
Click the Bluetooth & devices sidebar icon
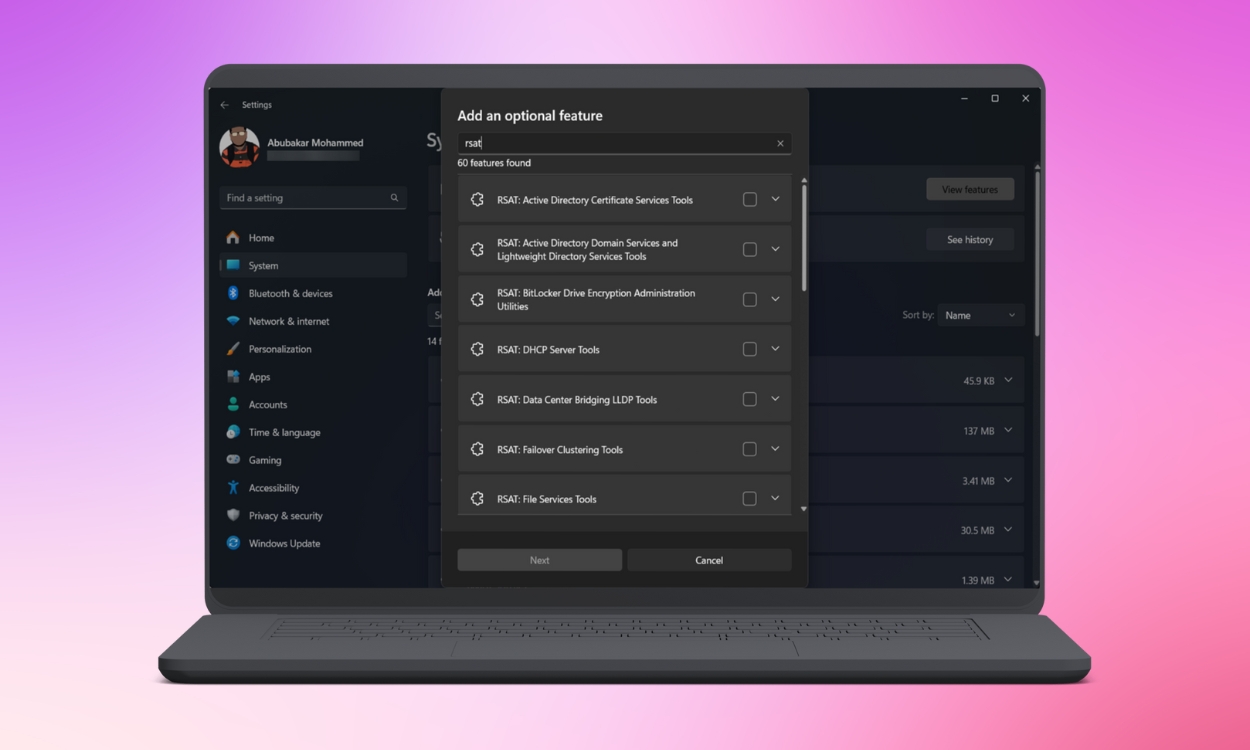click(x=233, y=293)
